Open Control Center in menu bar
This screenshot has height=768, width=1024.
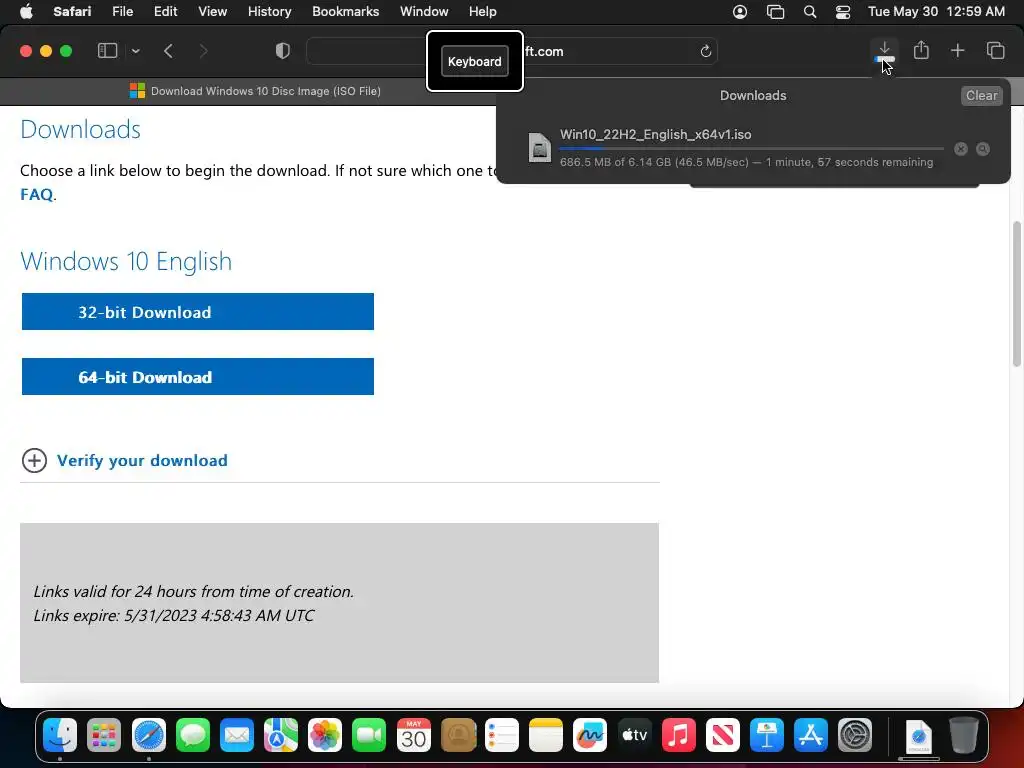click(x=842, y=12)
